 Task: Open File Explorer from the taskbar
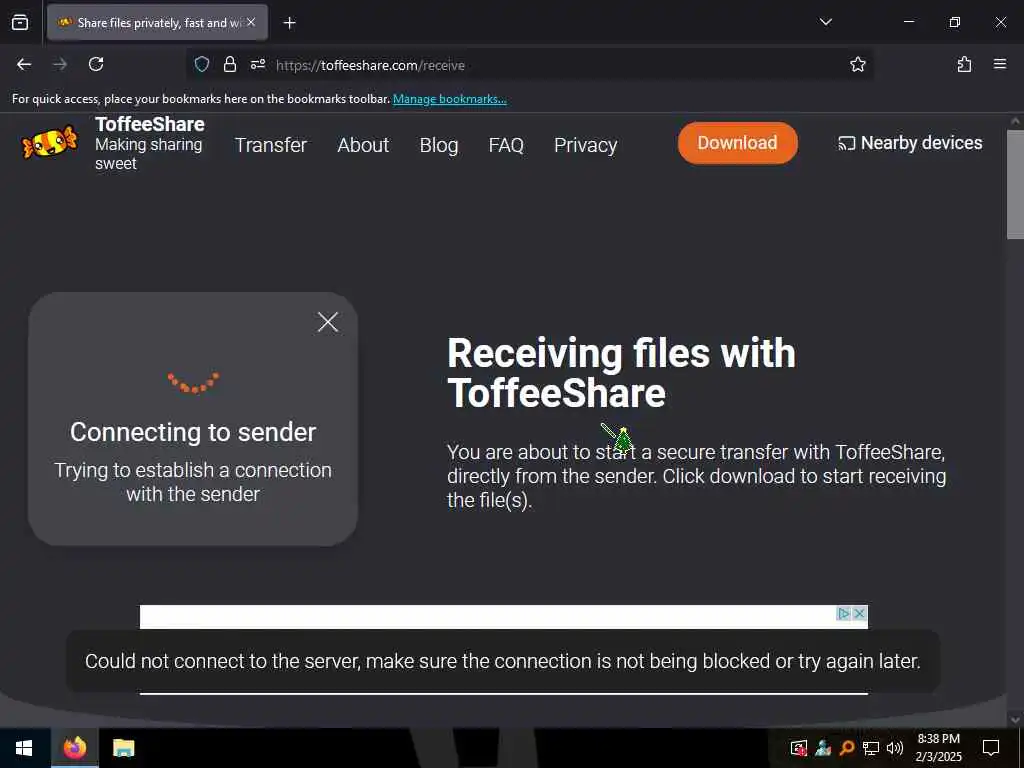pyautogui.click(x=123, y=748)
